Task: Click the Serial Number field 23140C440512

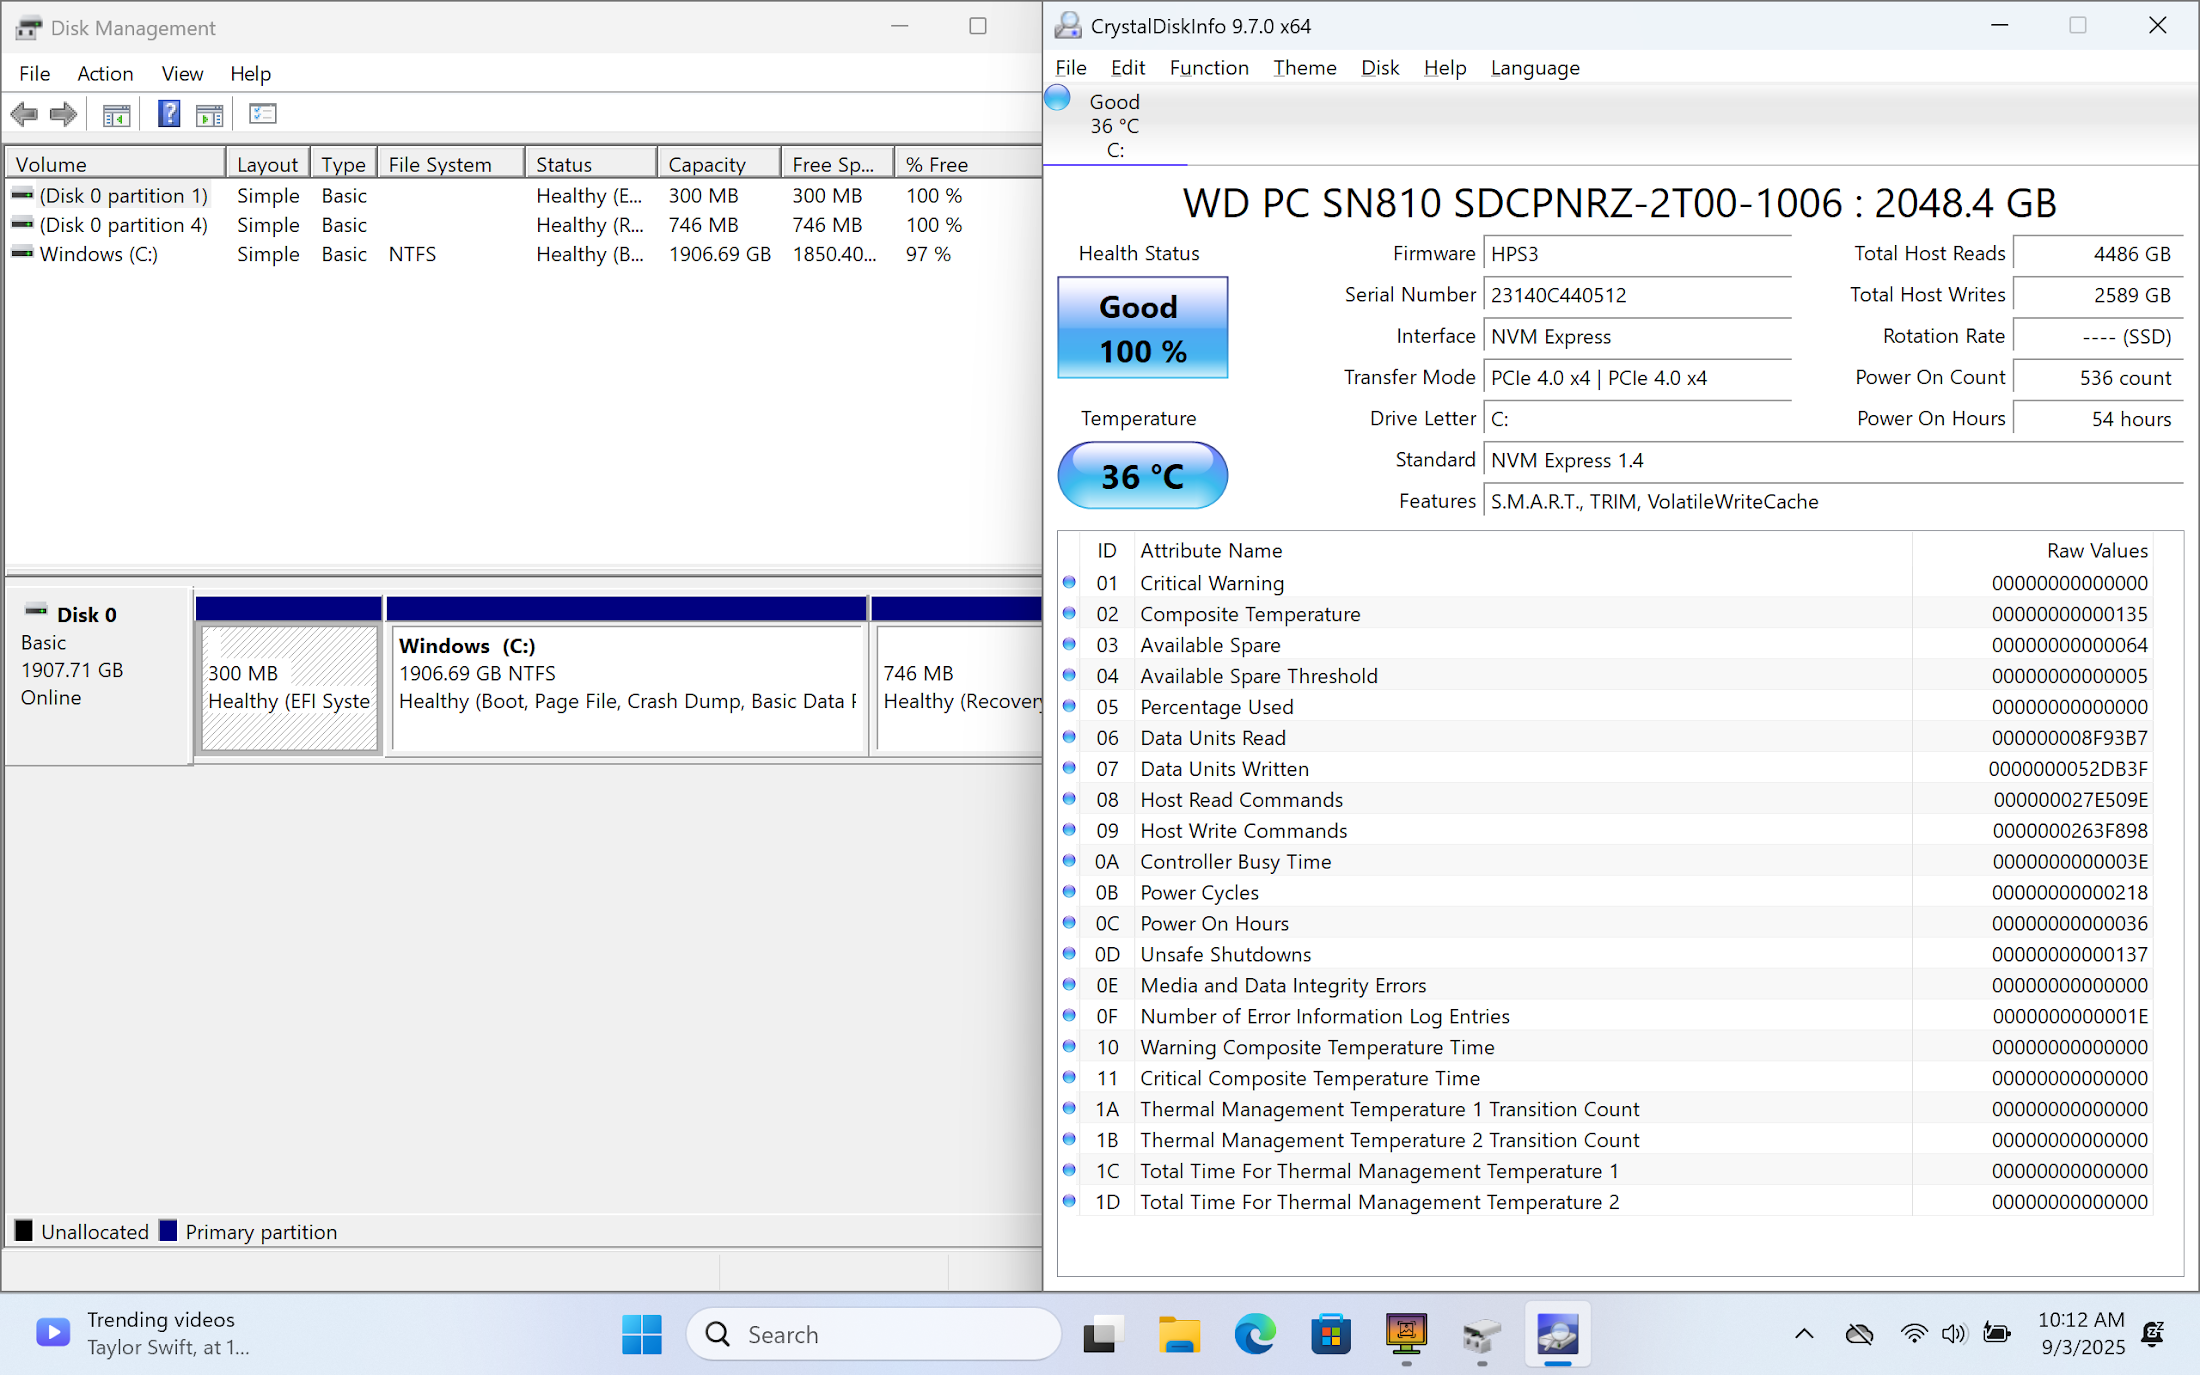Action: coord(1637,295)
